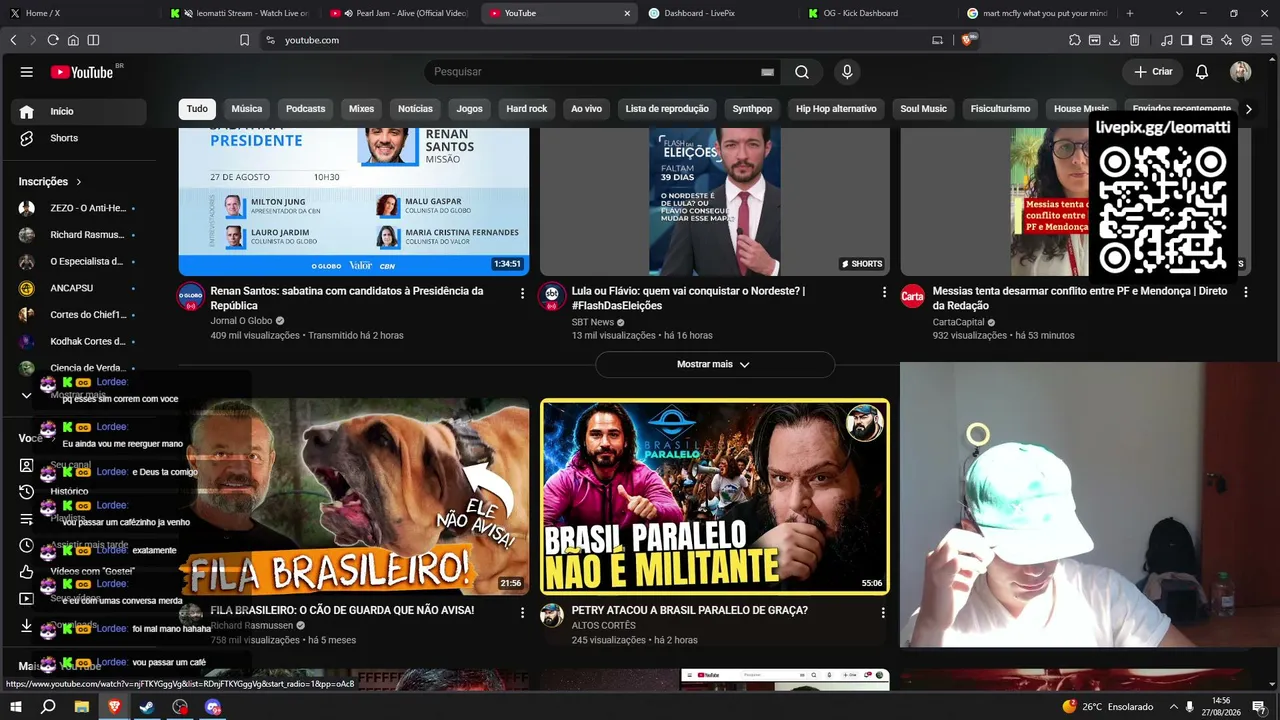Open ALTOS CORTÊS channel avatar

coord(552,615)
